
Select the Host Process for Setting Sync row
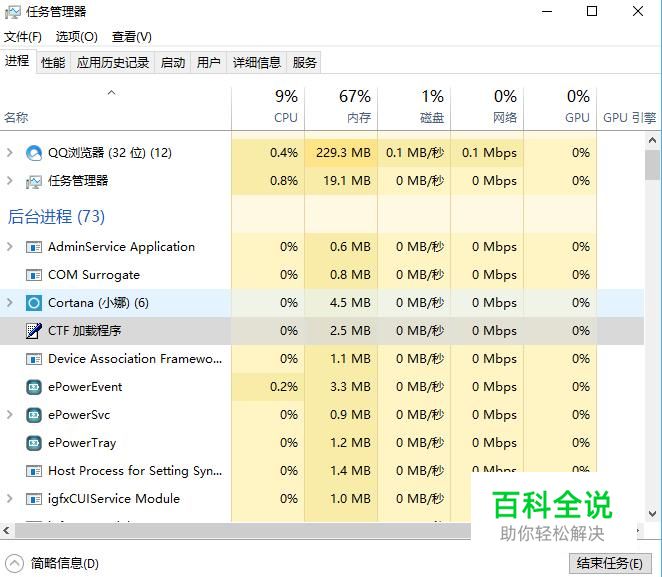(x=322, y=471)
